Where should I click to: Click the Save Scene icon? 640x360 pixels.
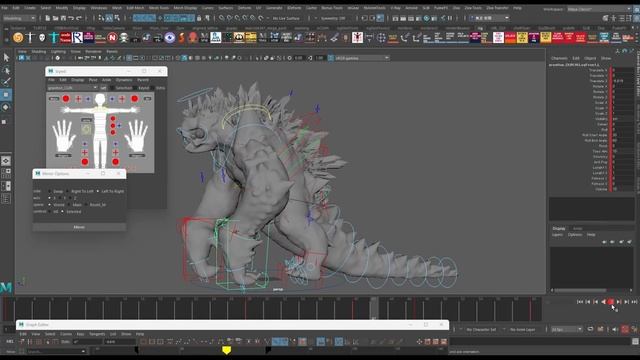pyautogui.click(x=63, y=18)
